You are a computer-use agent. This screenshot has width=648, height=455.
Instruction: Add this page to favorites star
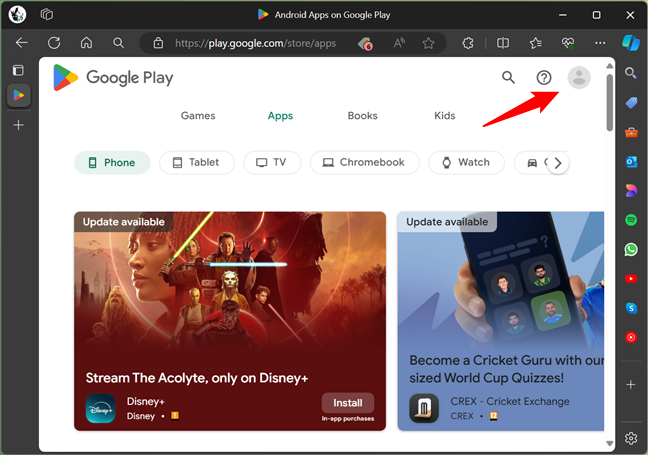click(x=429, y=43)
